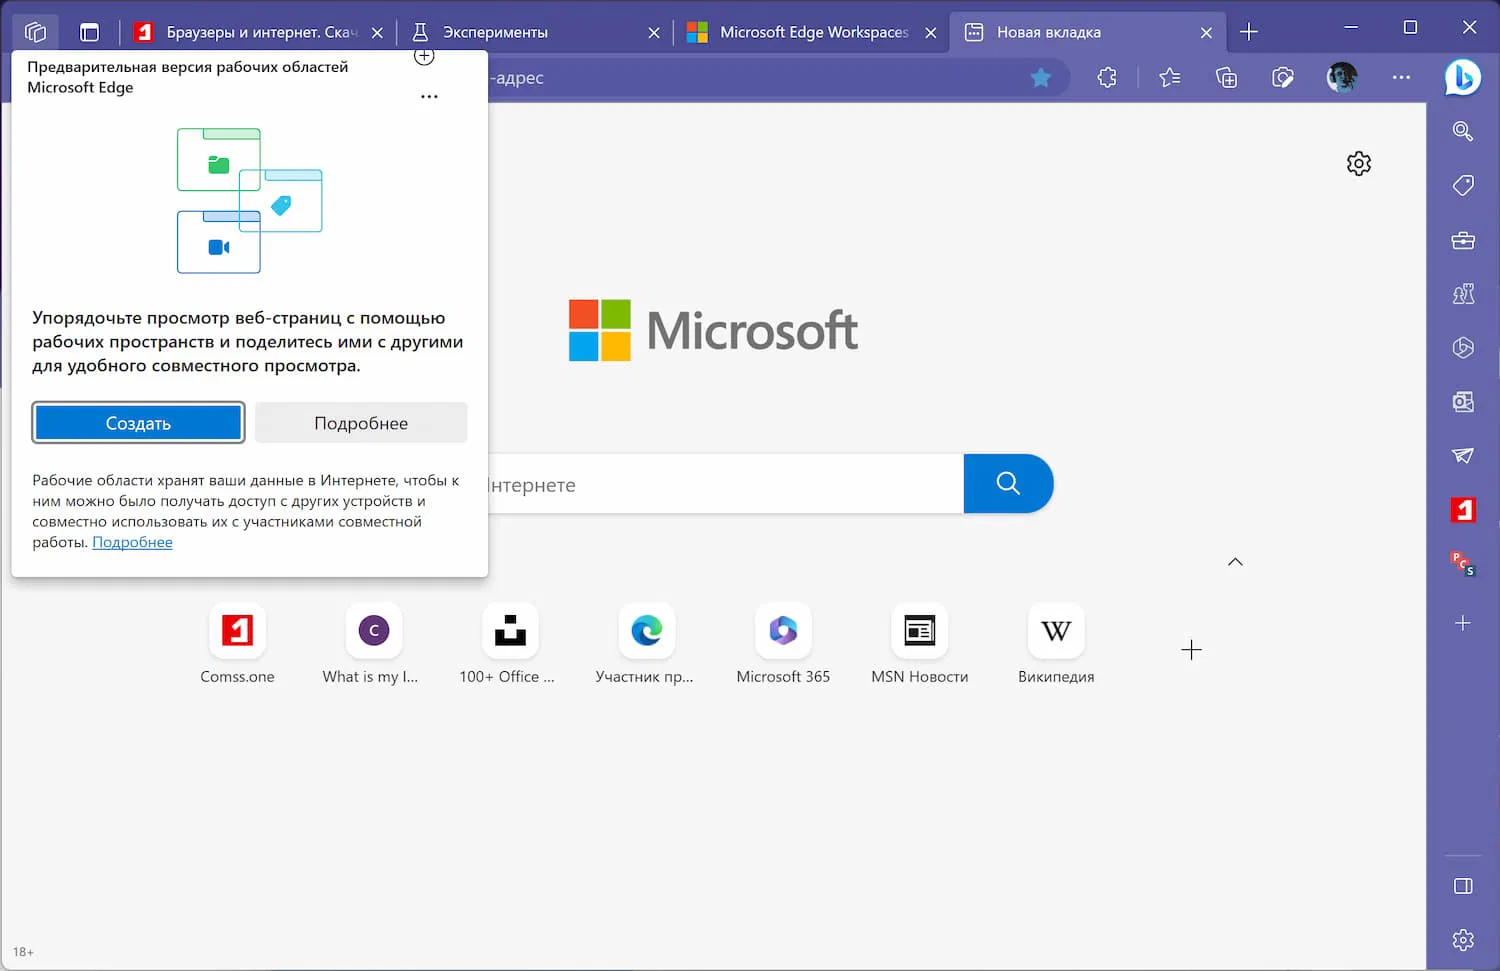The image size is (1500, 971).
Task: Open the Comss.one quick link
Action: click(237, 645)
